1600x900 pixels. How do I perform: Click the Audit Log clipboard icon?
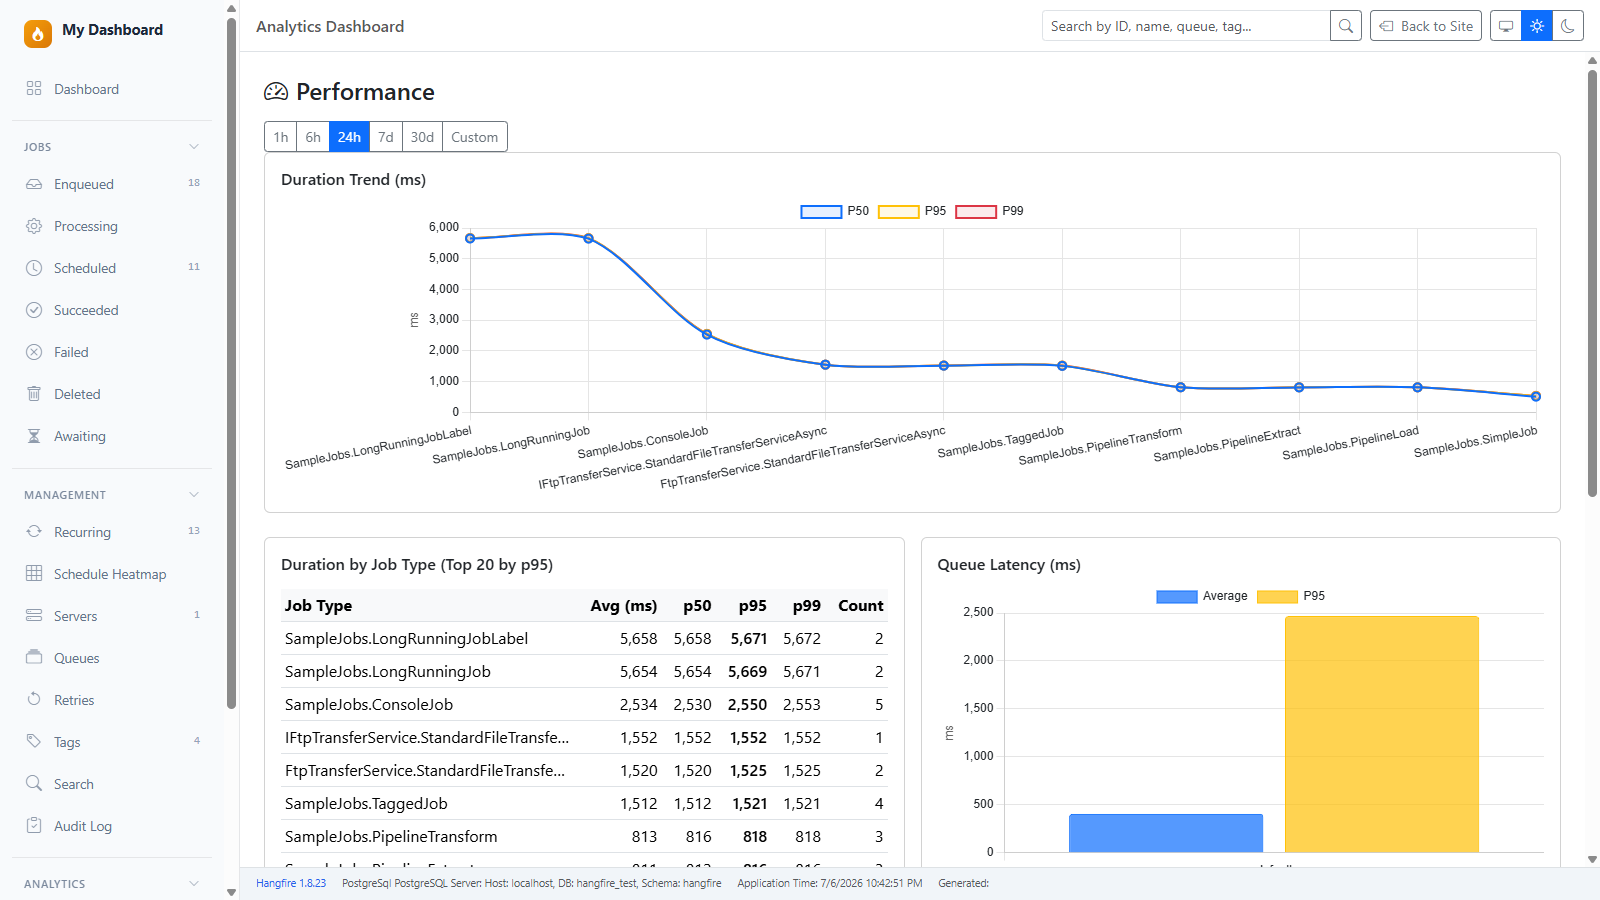pos(34,826)
